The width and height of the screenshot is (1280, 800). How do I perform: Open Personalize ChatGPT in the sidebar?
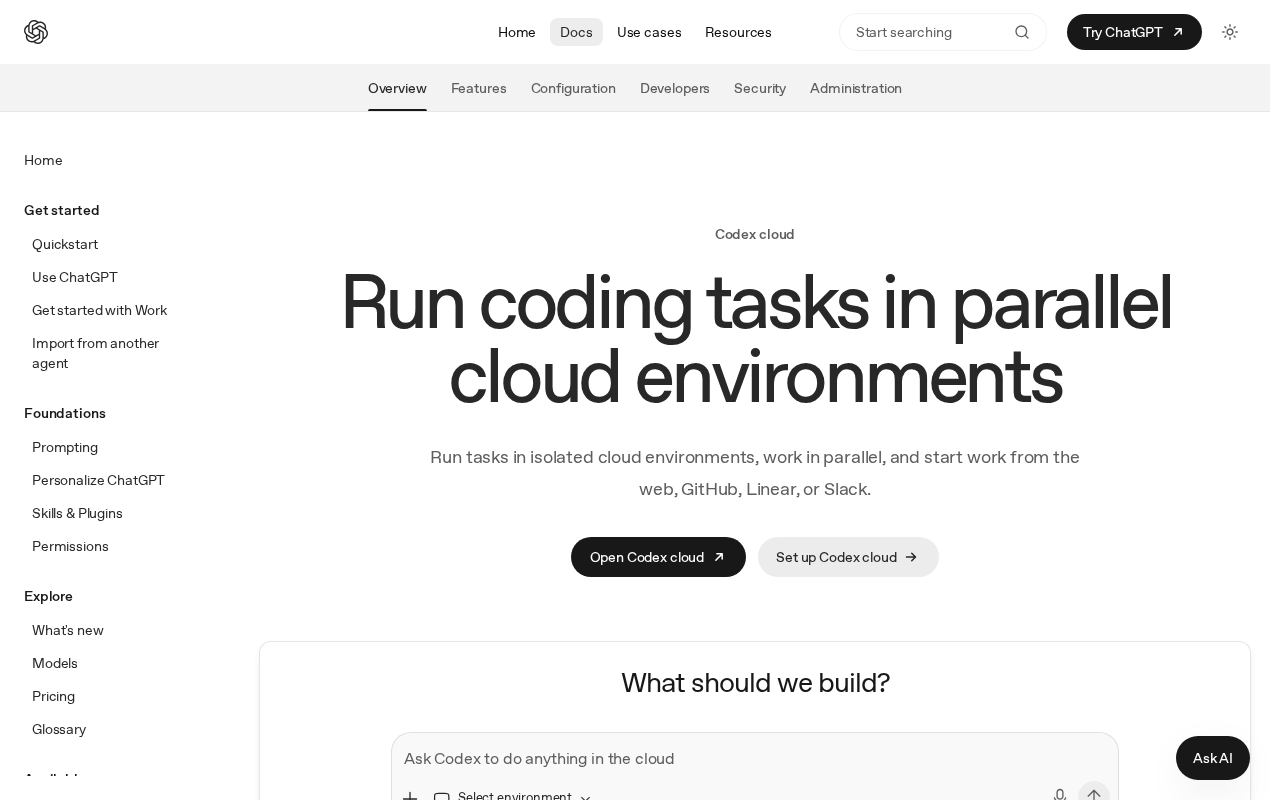coord(98,480)
